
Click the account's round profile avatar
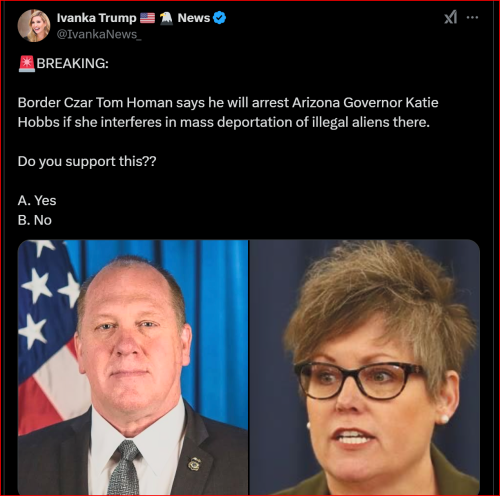pos(34,26)
